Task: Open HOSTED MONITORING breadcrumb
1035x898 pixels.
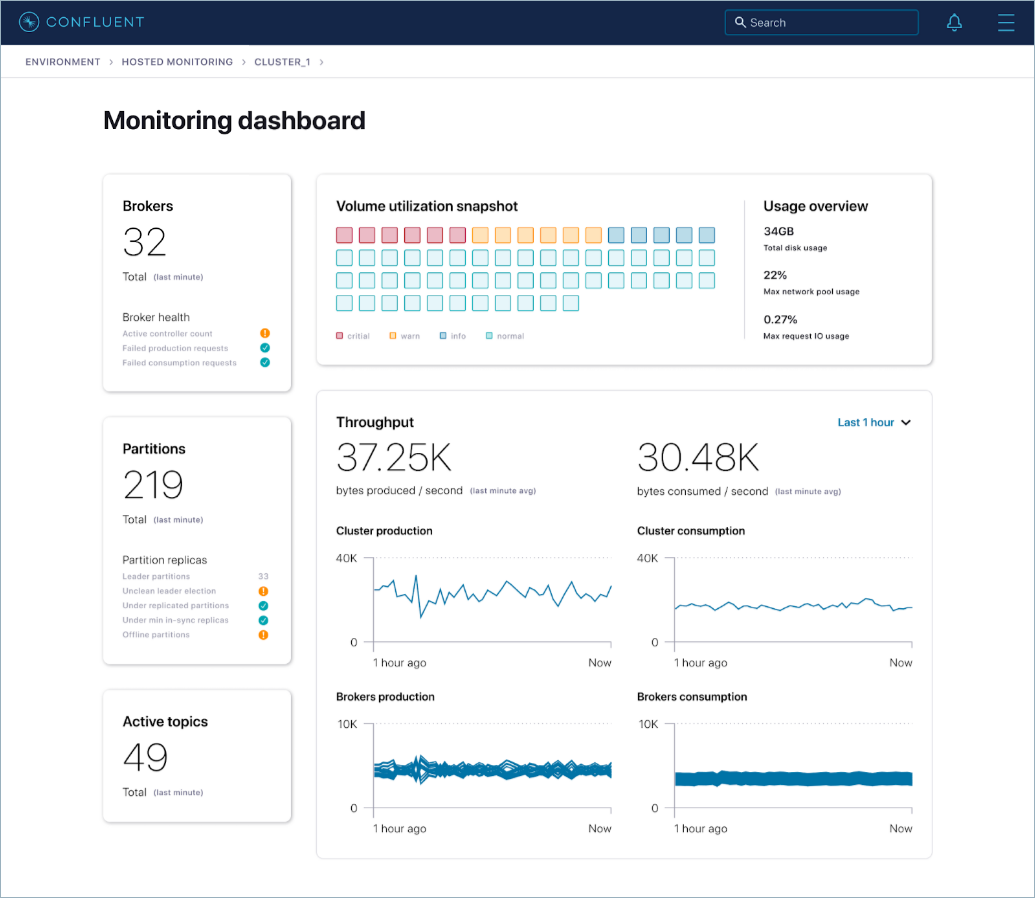Action: [x=177, y=62]
